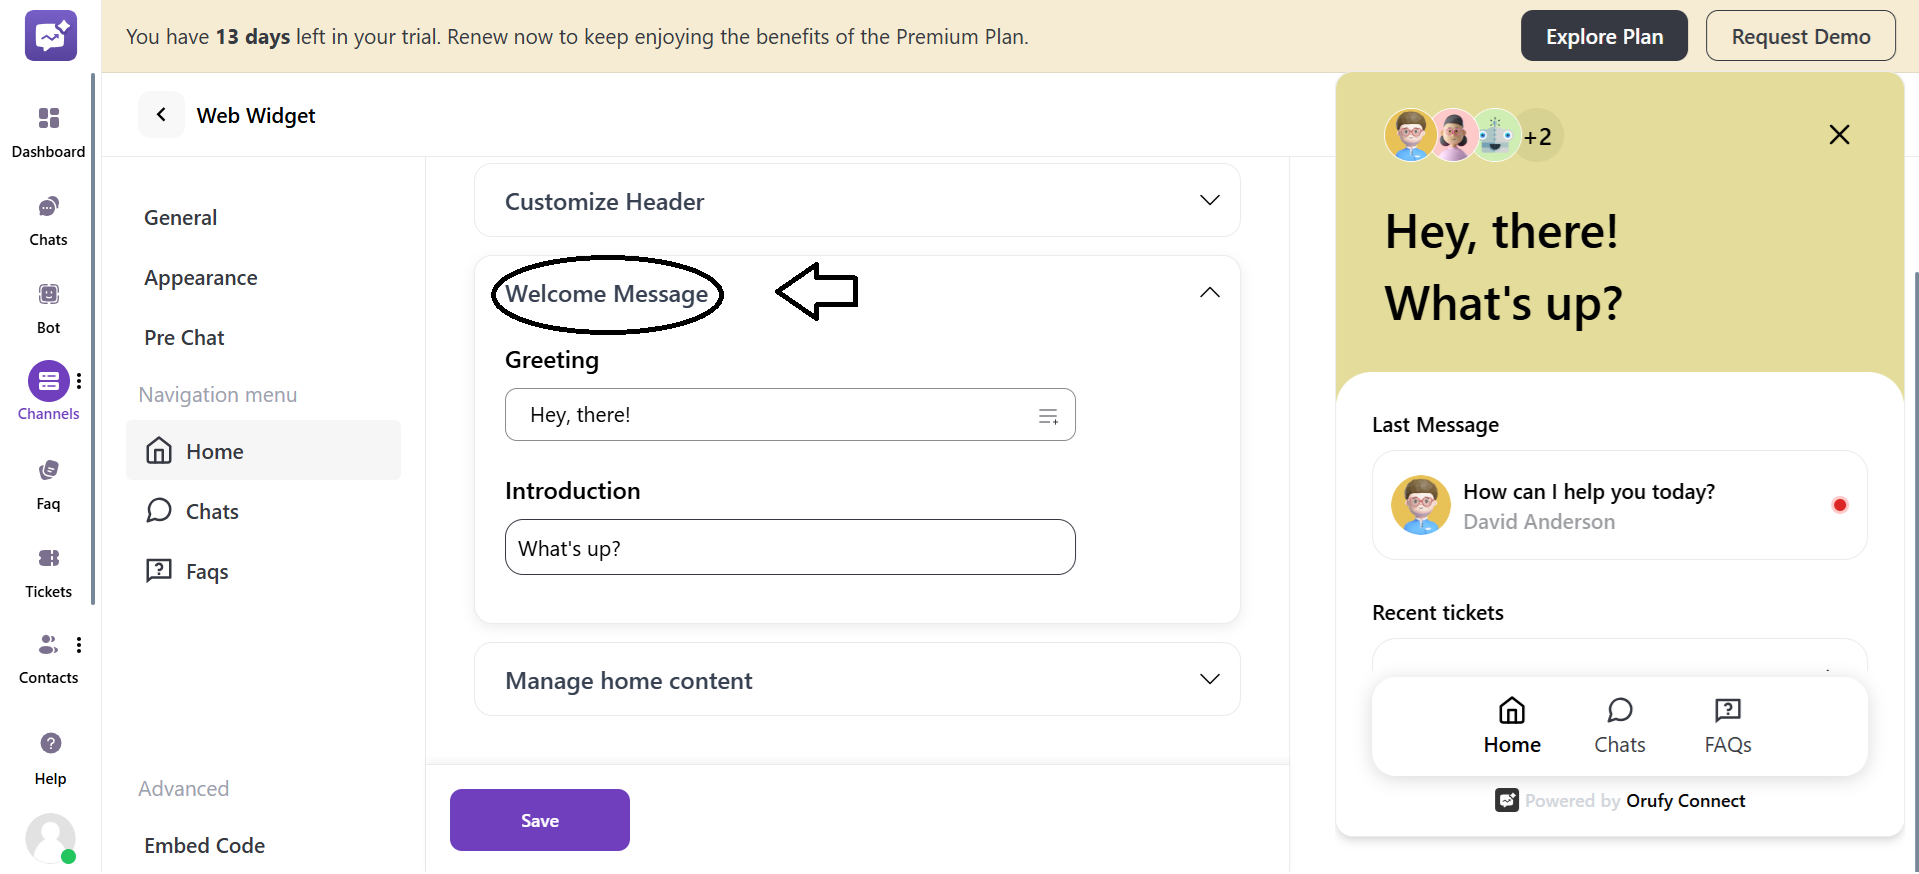This screenshot has width=1919, height=874.
Task: Collapse the Welcome Message section
Action: [x=1209, y=293]
